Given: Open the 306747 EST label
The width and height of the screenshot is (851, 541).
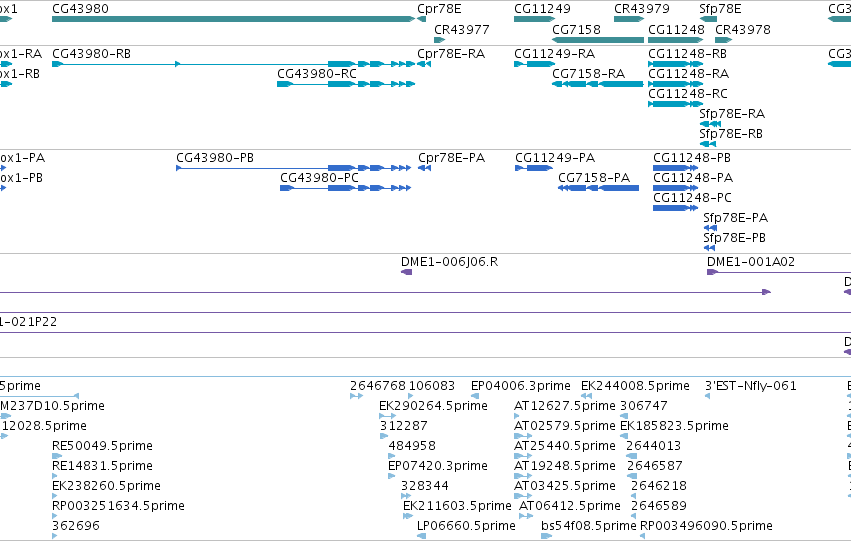Looking at the screenshot, I should tap(644, 406).
